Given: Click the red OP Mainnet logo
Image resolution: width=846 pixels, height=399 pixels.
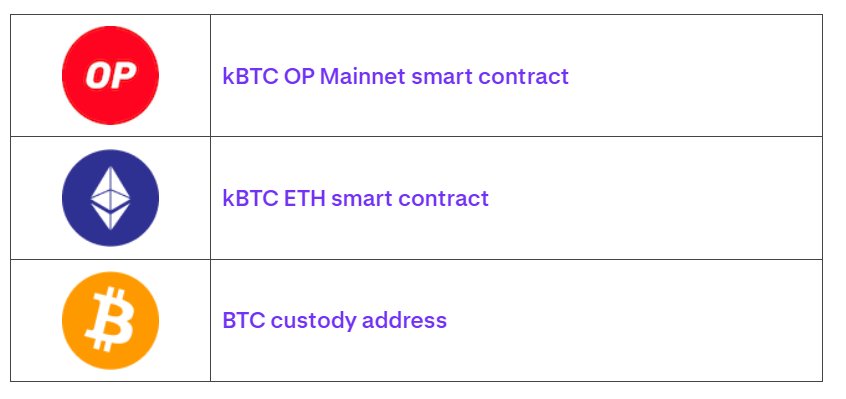Looking at the screenshot, I should 111,75.
